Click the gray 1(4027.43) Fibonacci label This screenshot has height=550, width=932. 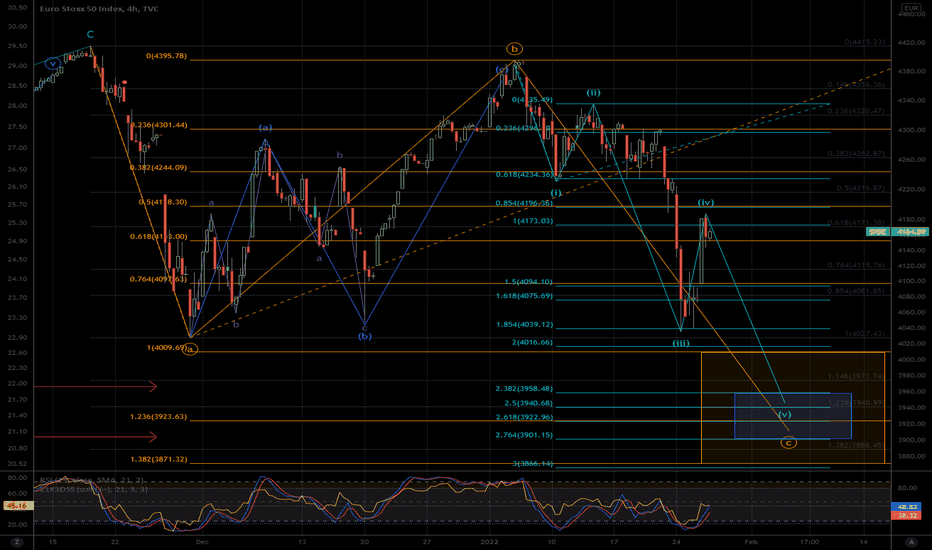(x=864, y=334)
